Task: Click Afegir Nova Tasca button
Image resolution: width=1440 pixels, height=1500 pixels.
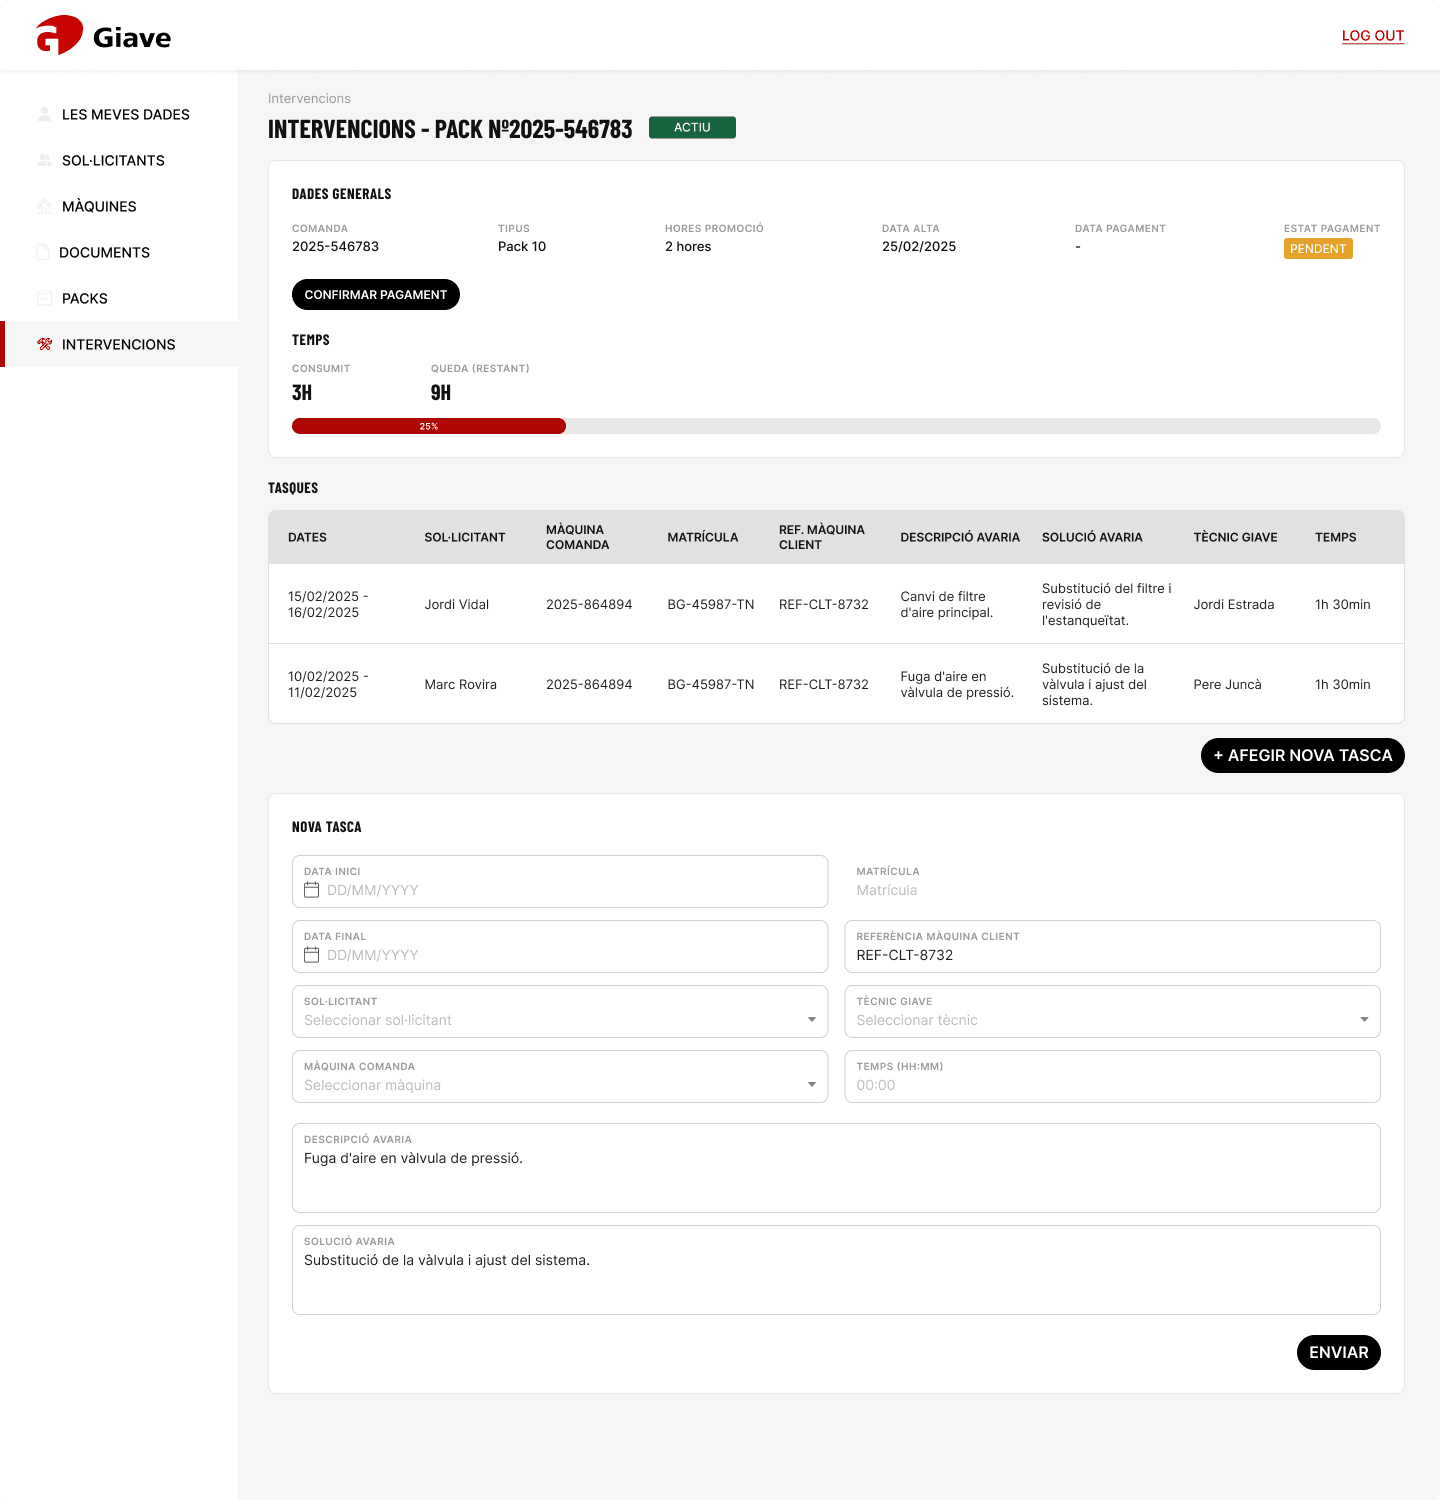Action: [x=1303, y=756]
